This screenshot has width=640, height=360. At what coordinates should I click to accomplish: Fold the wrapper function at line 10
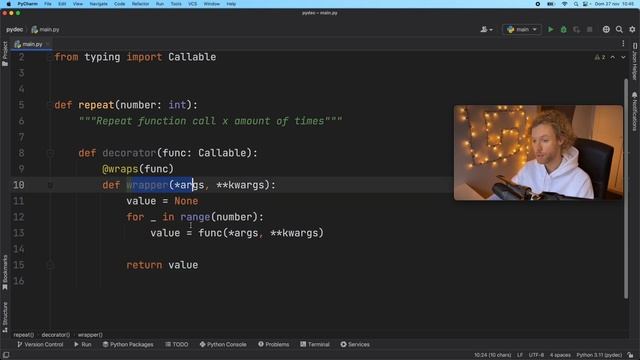[x=50, y=185]
